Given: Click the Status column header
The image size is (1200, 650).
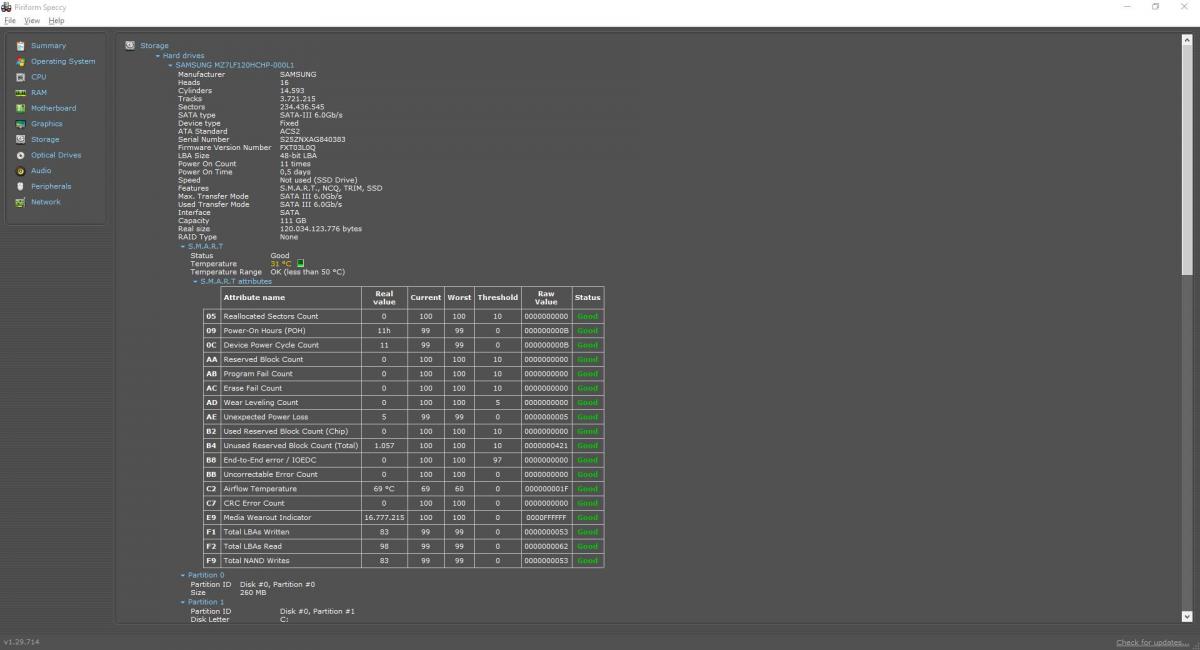Looking at the screenshot, I should pyautogui.click(x=587, y=297).
